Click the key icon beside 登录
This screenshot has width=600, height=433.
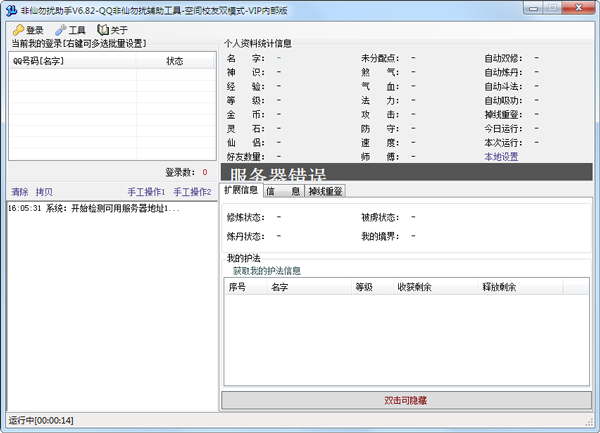(x=18, y=30)
